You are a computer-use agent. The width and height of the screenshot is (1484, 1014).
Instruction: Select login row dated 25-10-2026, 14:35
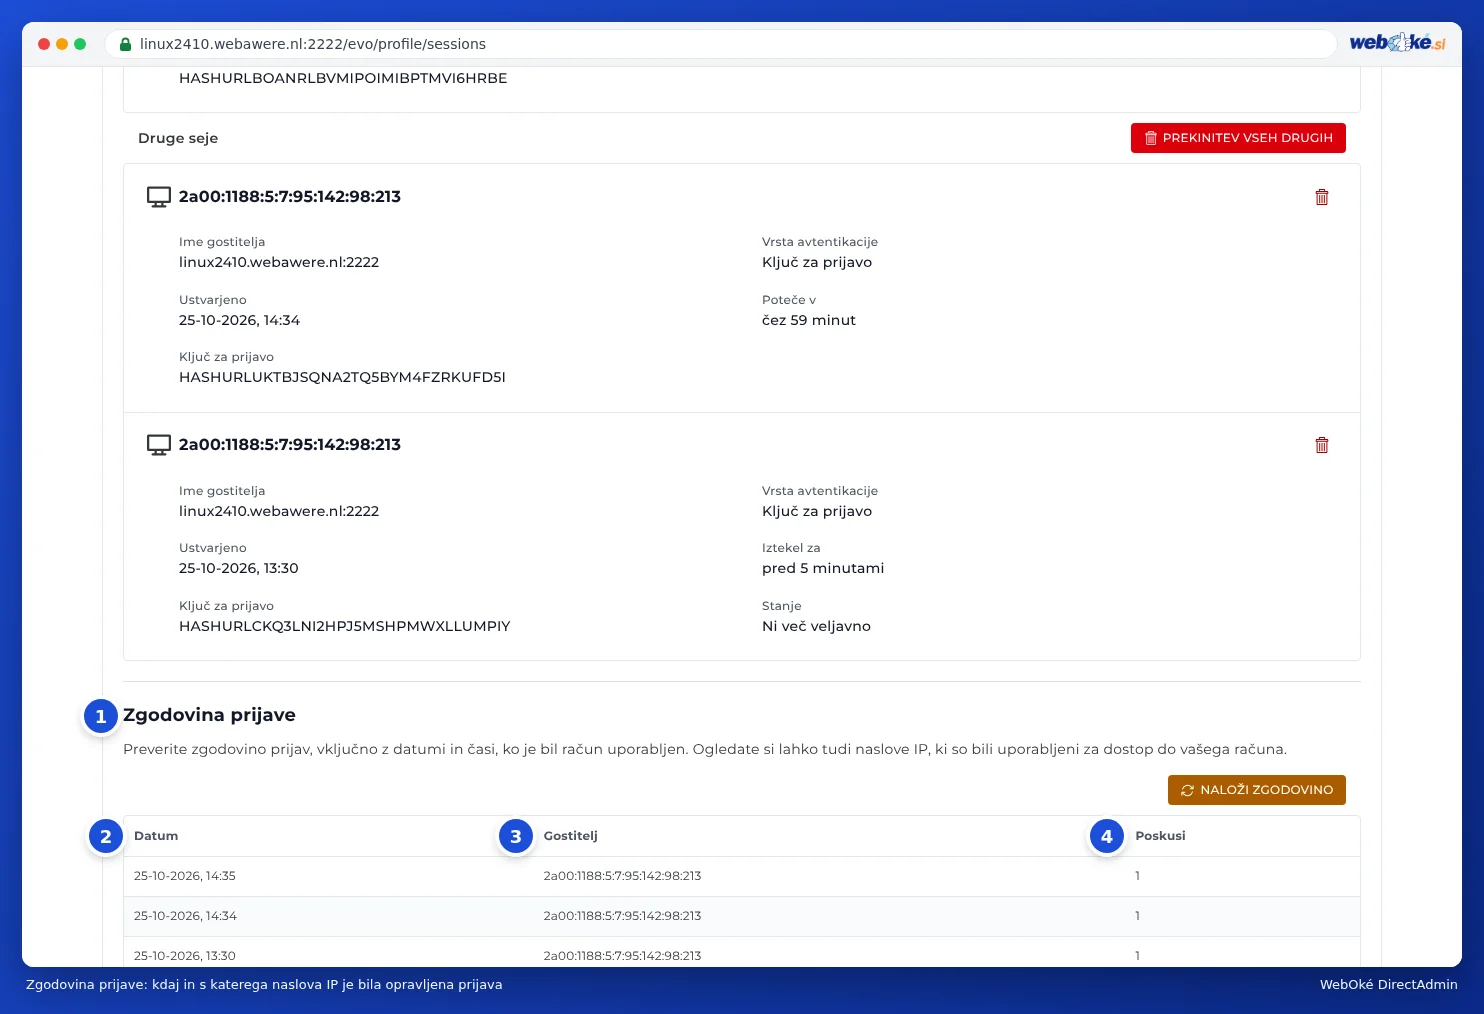pyautogui.click(x=741, y=876)
